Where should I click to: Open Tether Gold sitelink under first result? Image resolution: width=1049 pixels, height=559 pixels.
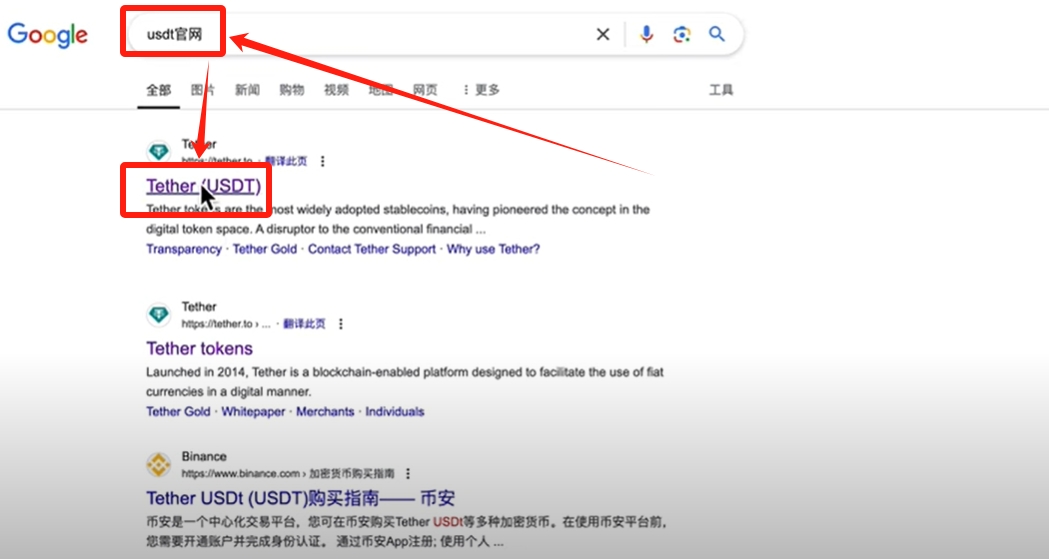264,249
